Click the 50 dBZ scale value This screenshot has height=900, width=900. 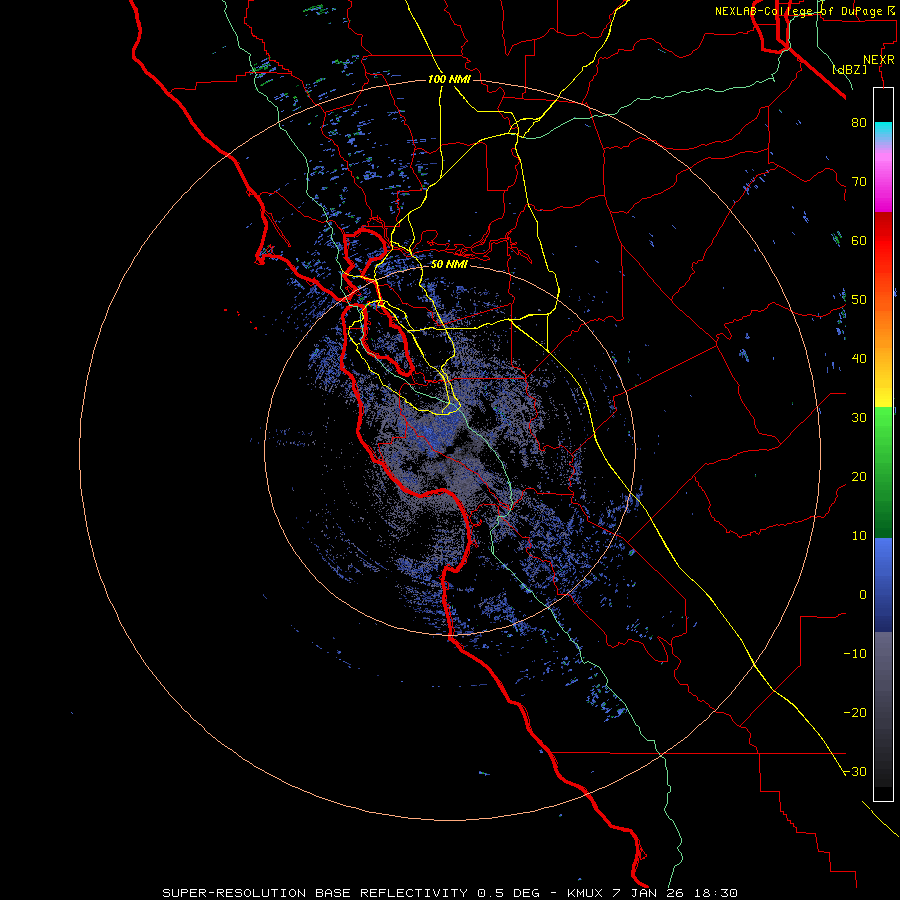[x=859, y=300]
